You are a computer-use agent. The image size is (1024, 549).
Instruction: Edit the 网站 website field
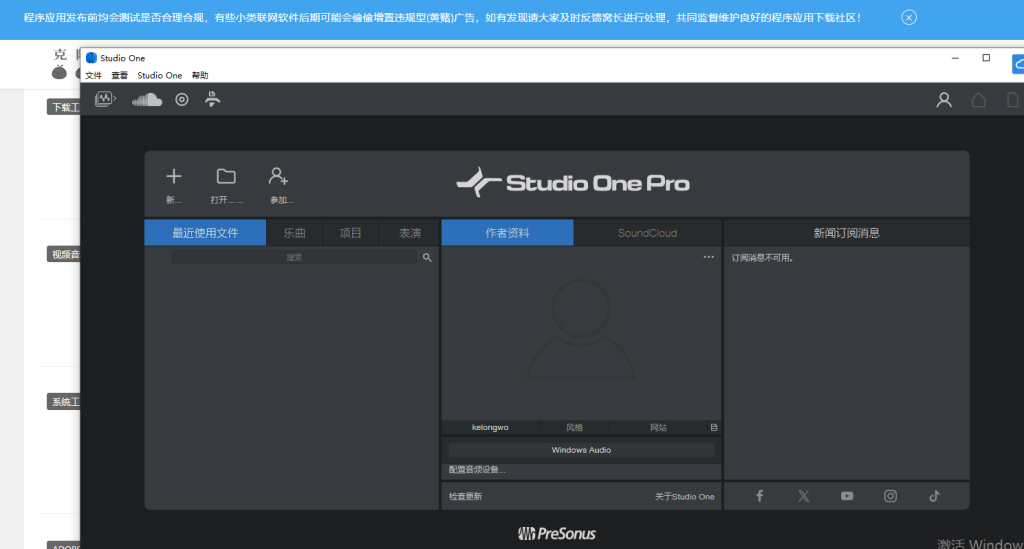(658, 428)
